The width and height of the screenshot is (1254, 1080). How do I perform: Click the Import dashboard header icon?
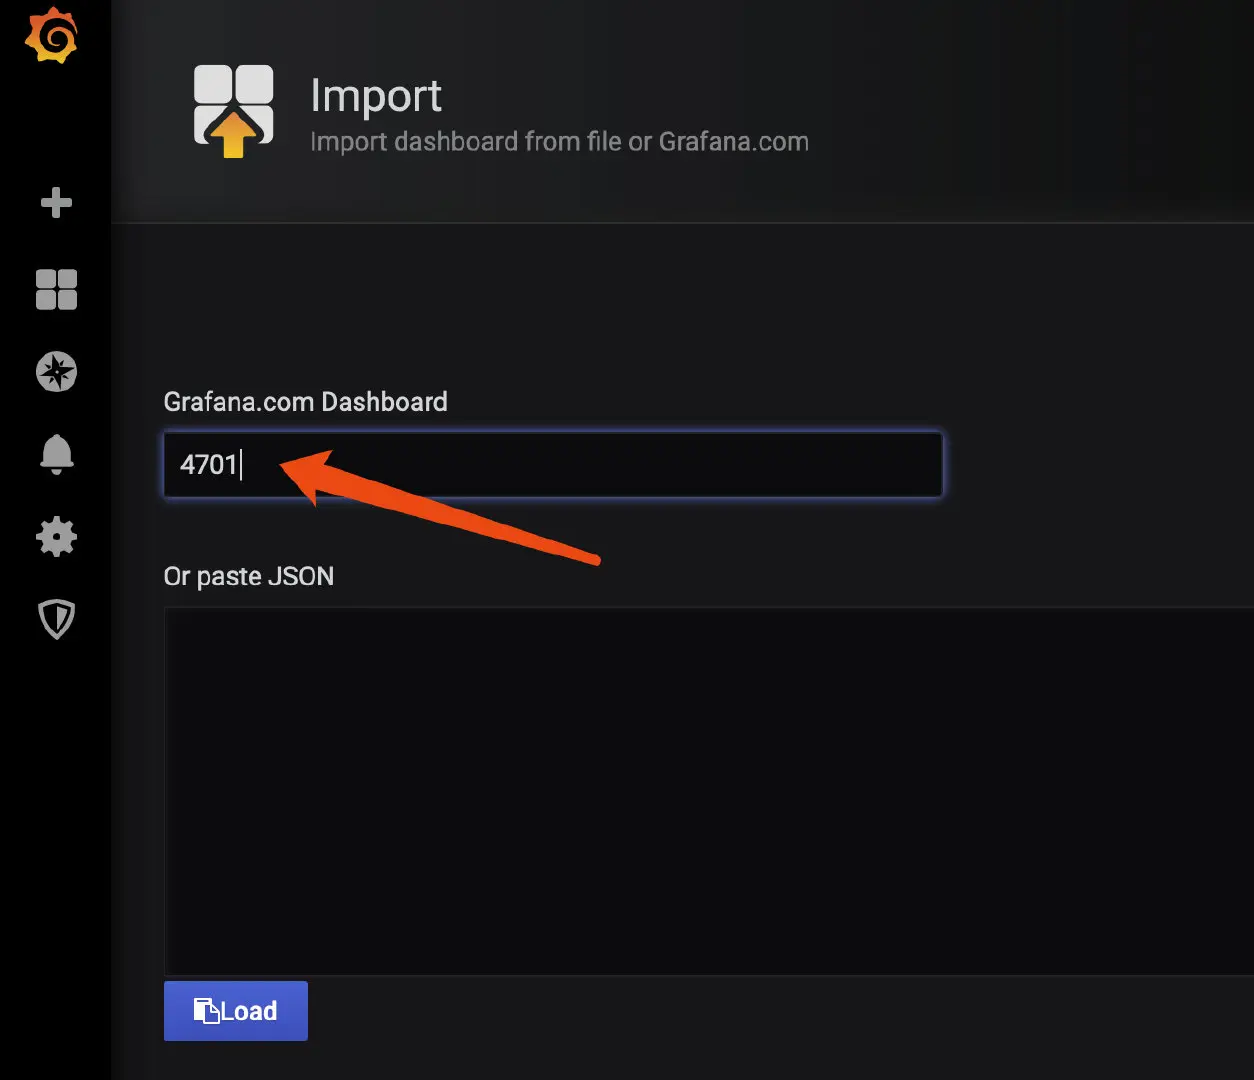(233, 111)
